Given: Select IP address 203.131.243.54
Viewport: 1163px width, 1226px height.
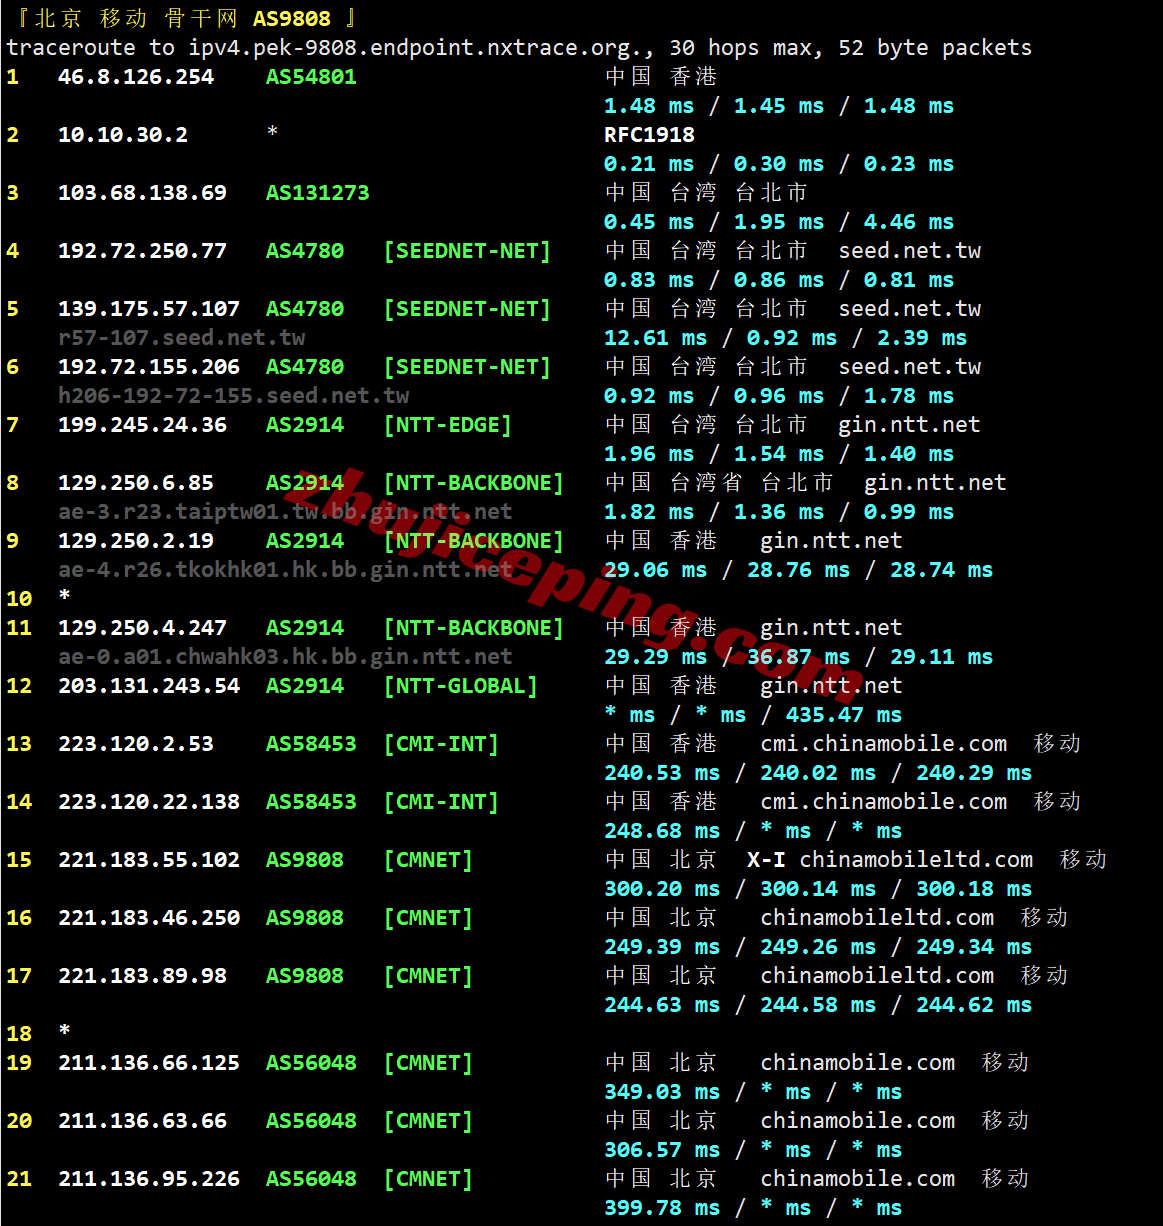Looking at the screenshot, I should coord(149,686).
